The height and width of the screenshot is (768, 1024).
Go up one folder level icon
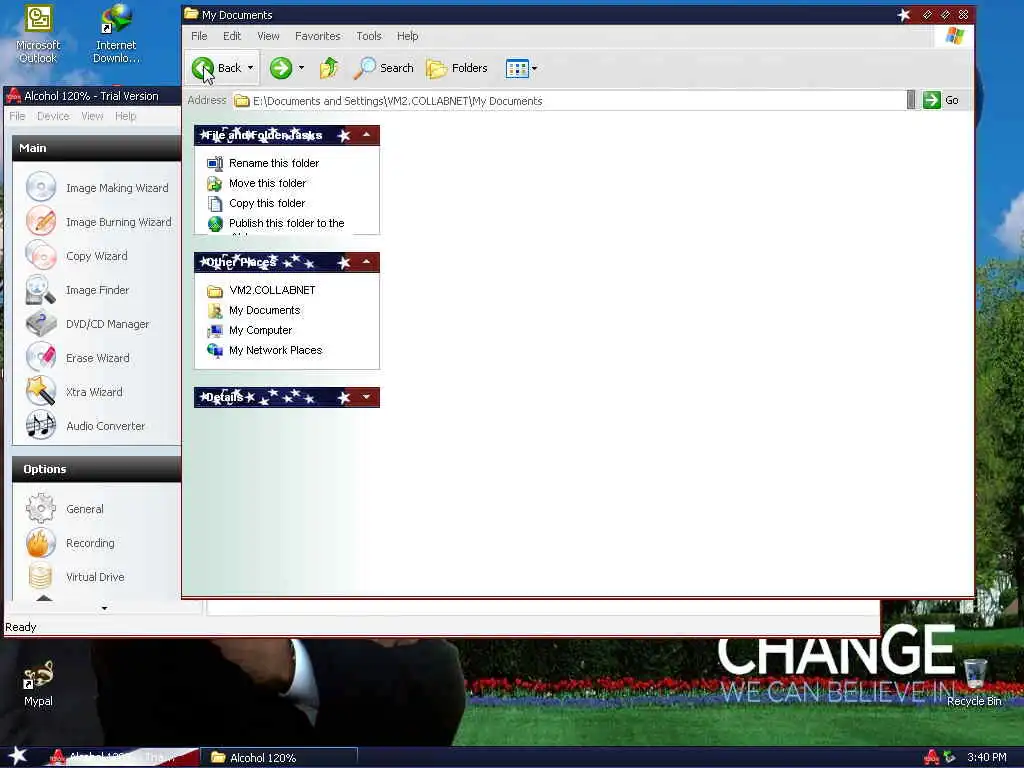328,68
